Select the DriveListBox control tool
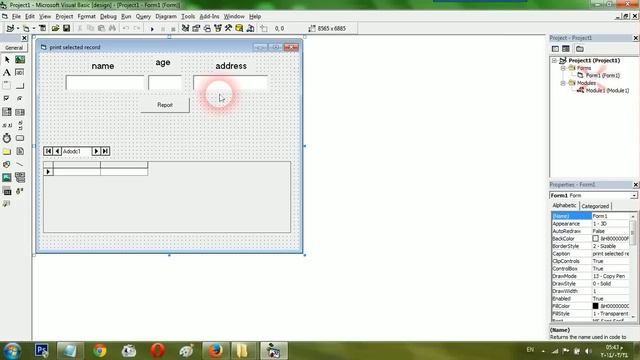 (x=20, y=138)
